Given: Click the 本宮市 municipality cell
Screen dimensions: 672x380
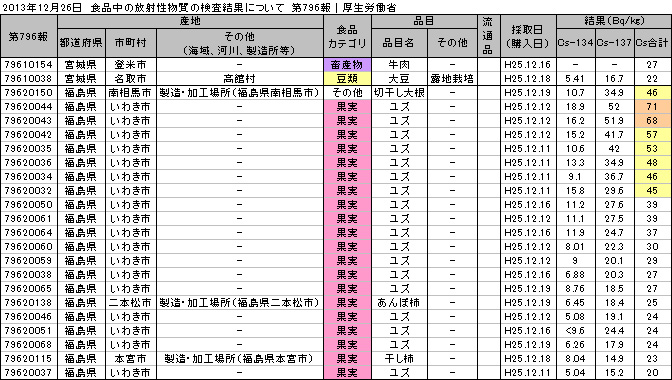Looking at the screenshot, I should pos(131,359).
